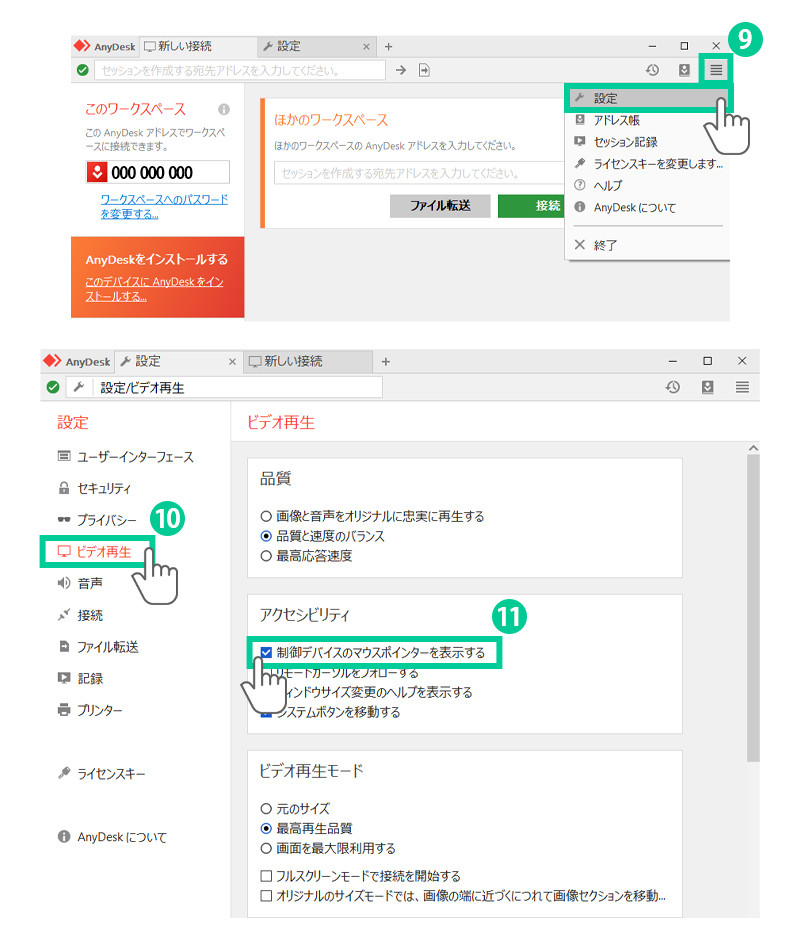Image resolution: width=800 pixels, height=950 pixels.
Task: Open the hamburger menu in the ビデオ再生 settings window
Action: 742,387
